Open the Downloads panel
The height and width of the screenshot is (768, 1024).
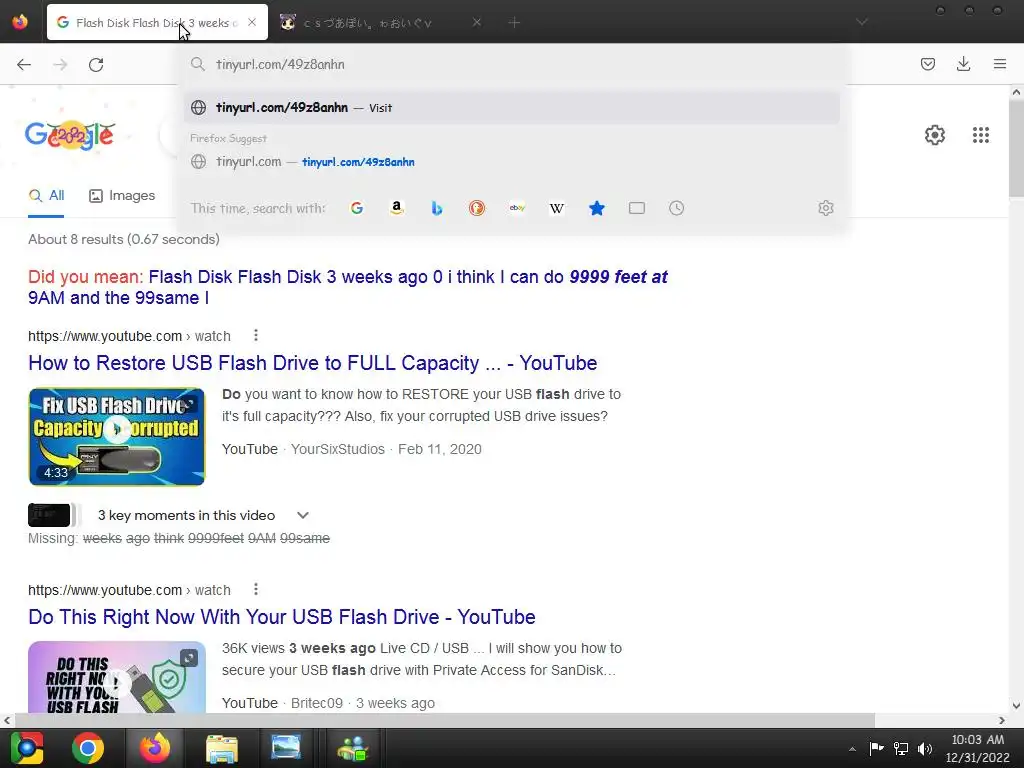[963, 64]
